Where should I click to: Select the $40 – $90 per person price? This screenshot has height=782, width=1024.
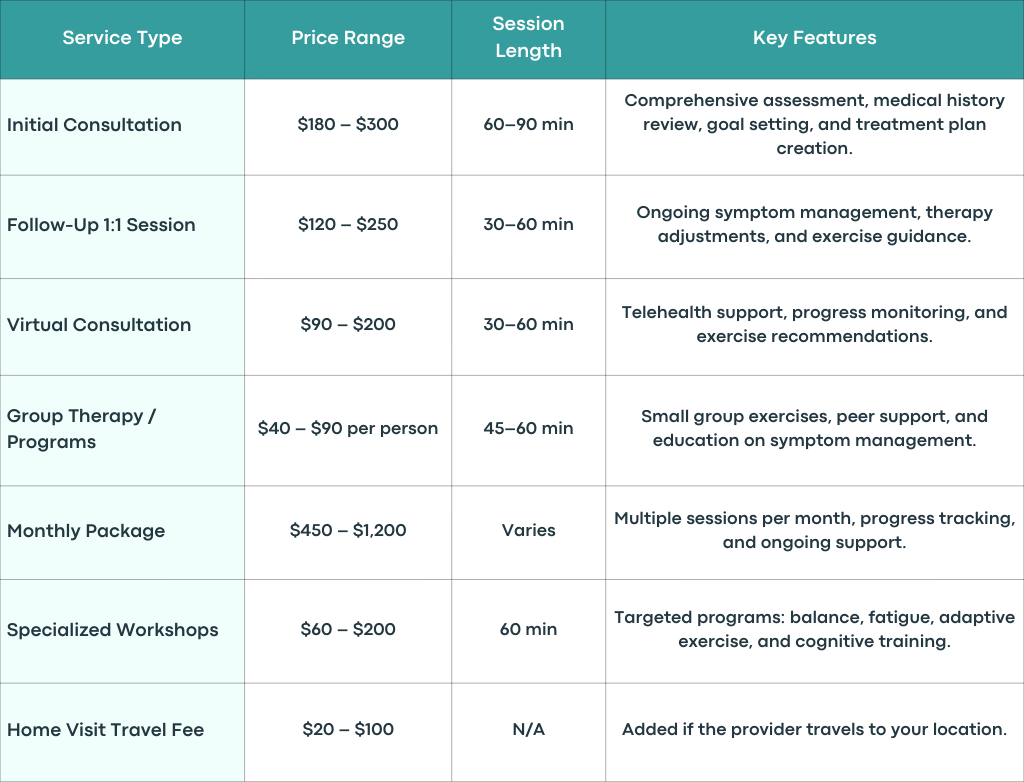348,428
